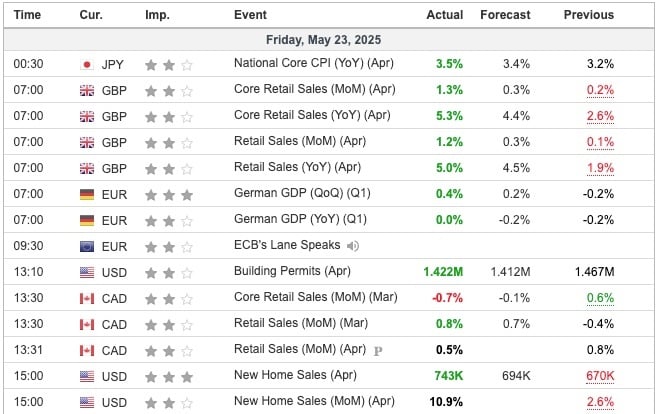Click the Imp. column header
This screenshot has width=656, height=414.
pyautogui.click(x=157, y=15)
